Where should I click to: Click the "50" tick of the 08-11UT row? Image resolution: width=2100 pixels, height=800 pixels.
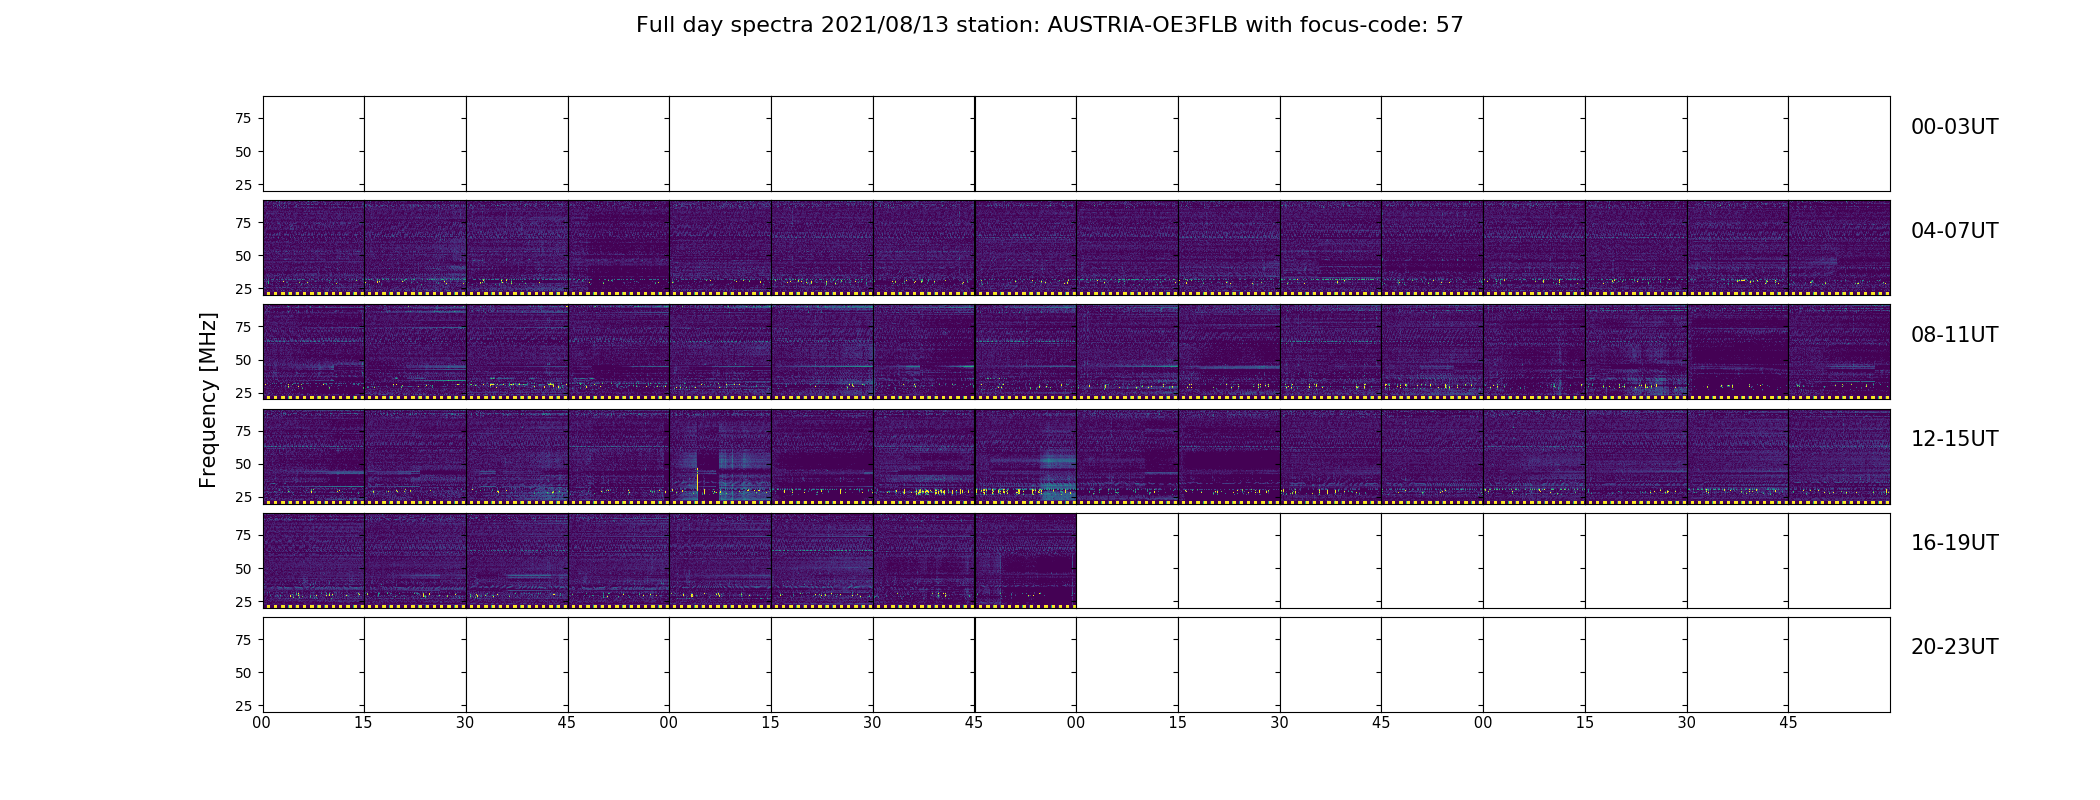point(243,360)
